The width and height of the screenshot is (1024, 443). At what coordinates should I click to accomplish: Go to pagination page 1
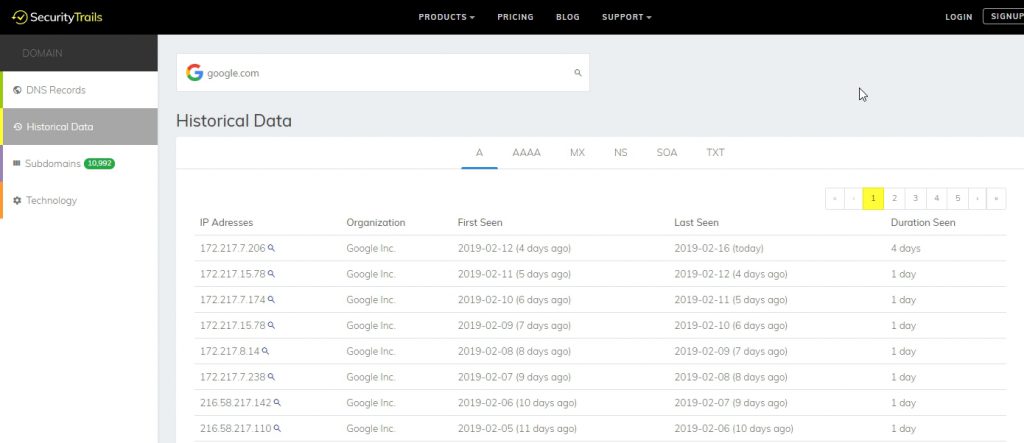click(x=873, y=199)
